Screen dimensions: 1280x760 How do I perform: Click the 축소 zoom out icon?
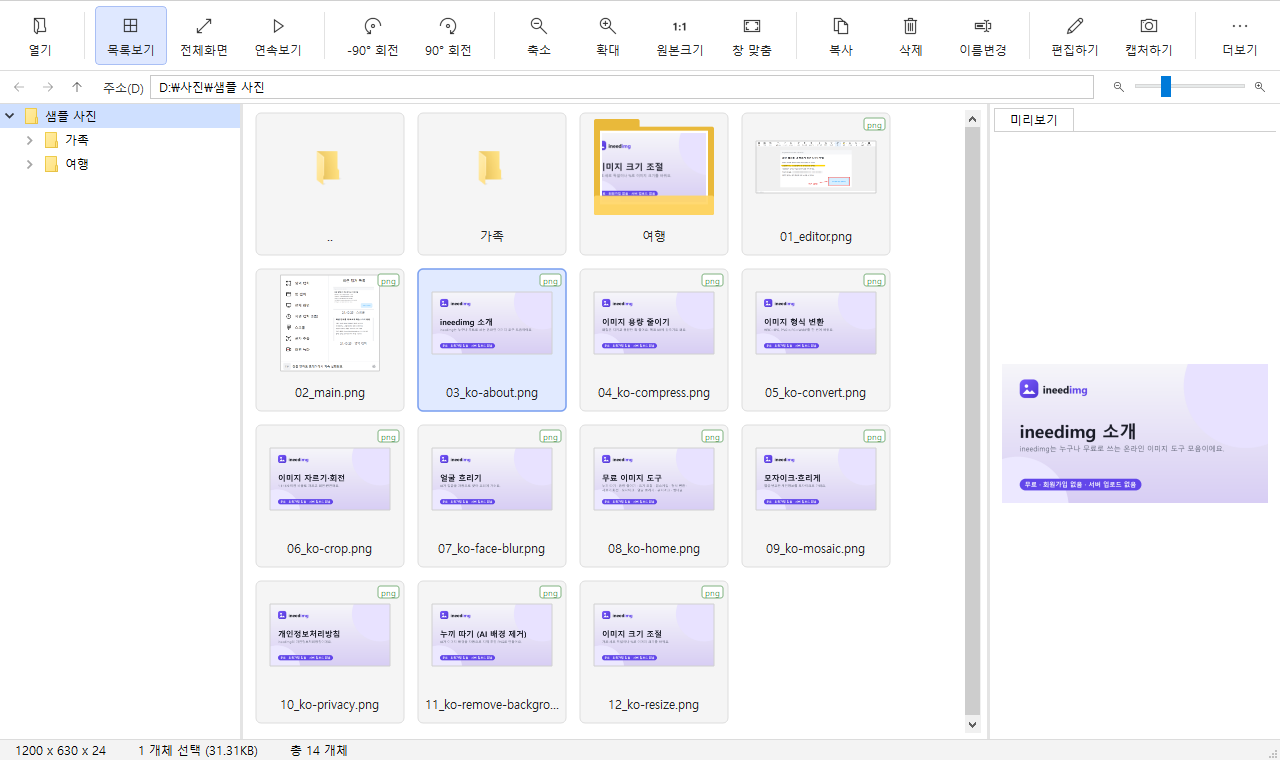539,26
